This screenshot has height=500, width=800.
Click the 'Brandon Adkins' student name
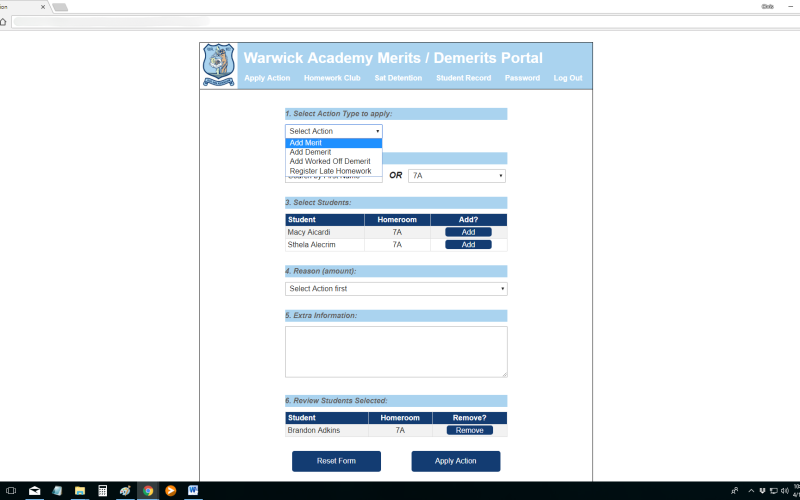313,431
